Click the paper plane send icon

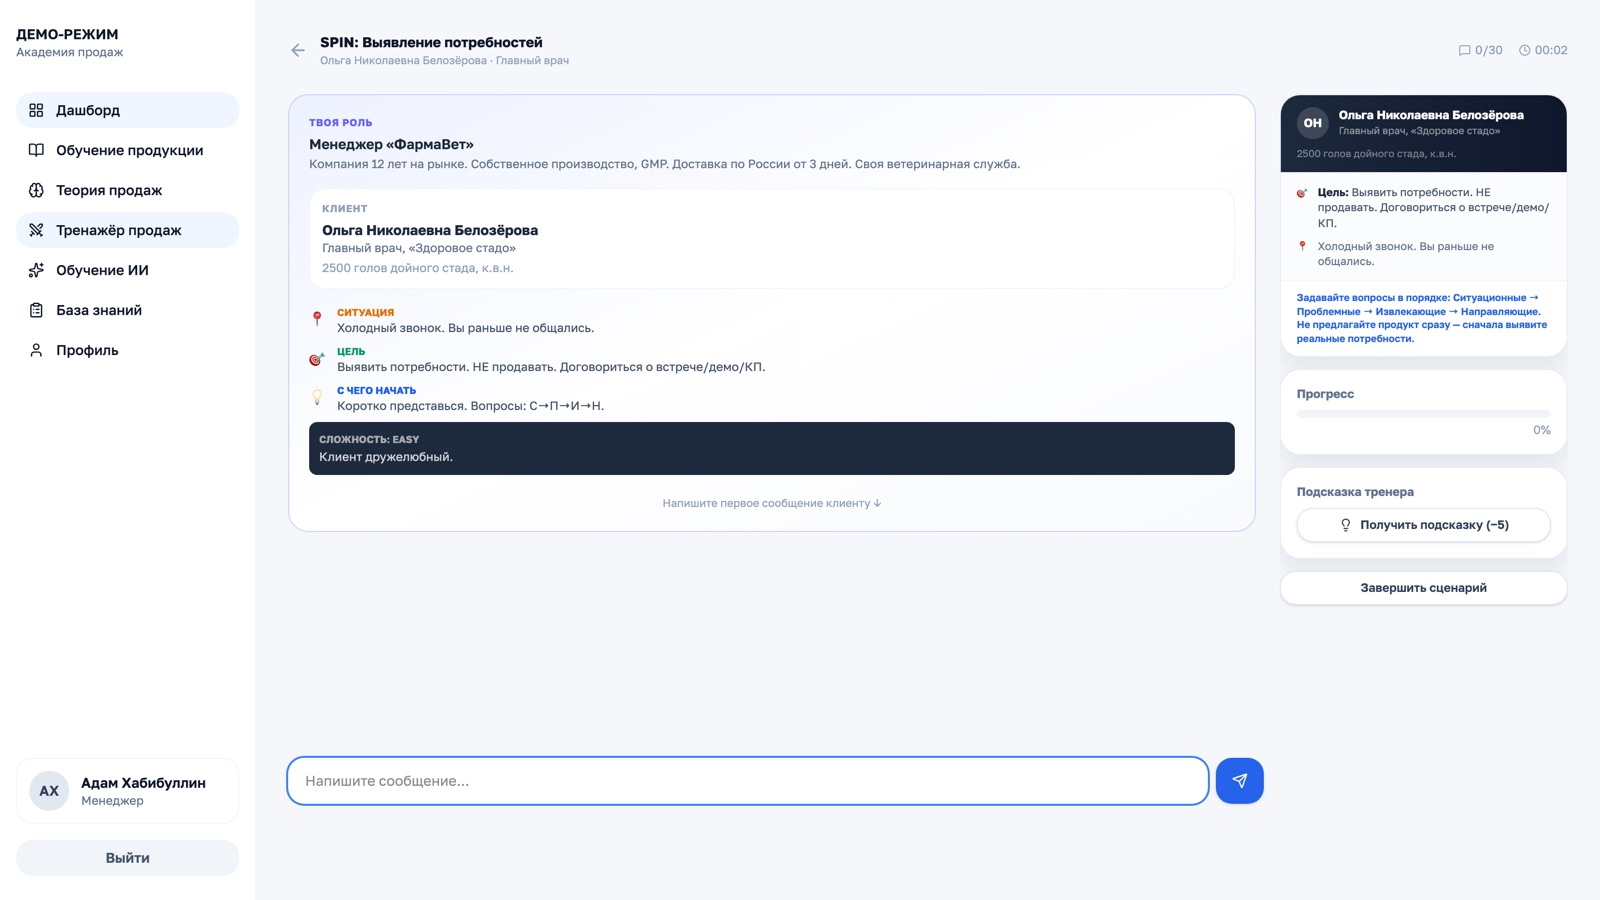[1239, 781]
